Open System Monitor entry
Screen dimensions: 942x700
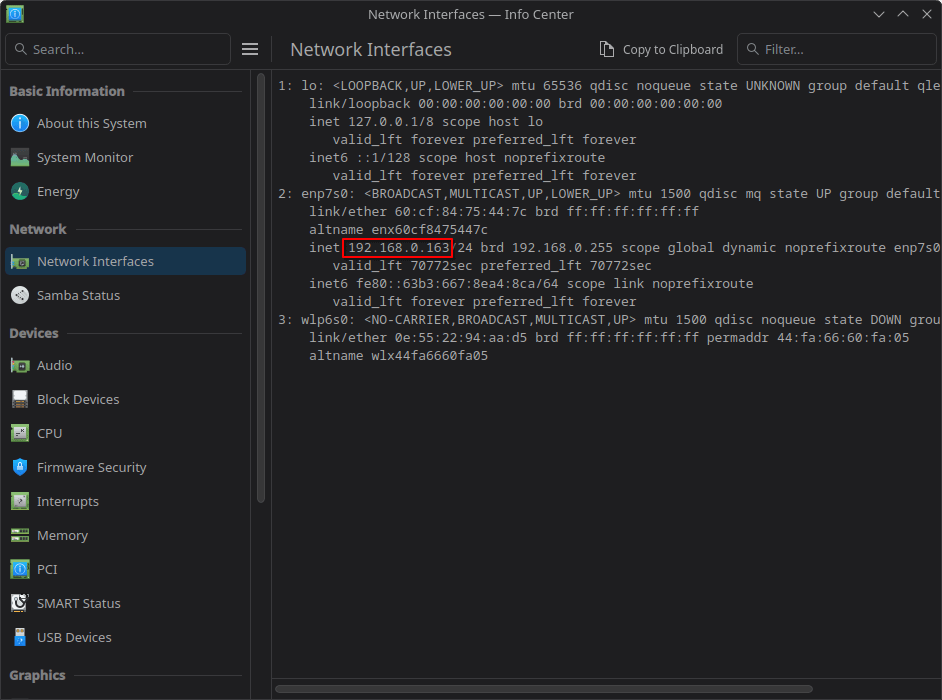[x=126, y=157]
